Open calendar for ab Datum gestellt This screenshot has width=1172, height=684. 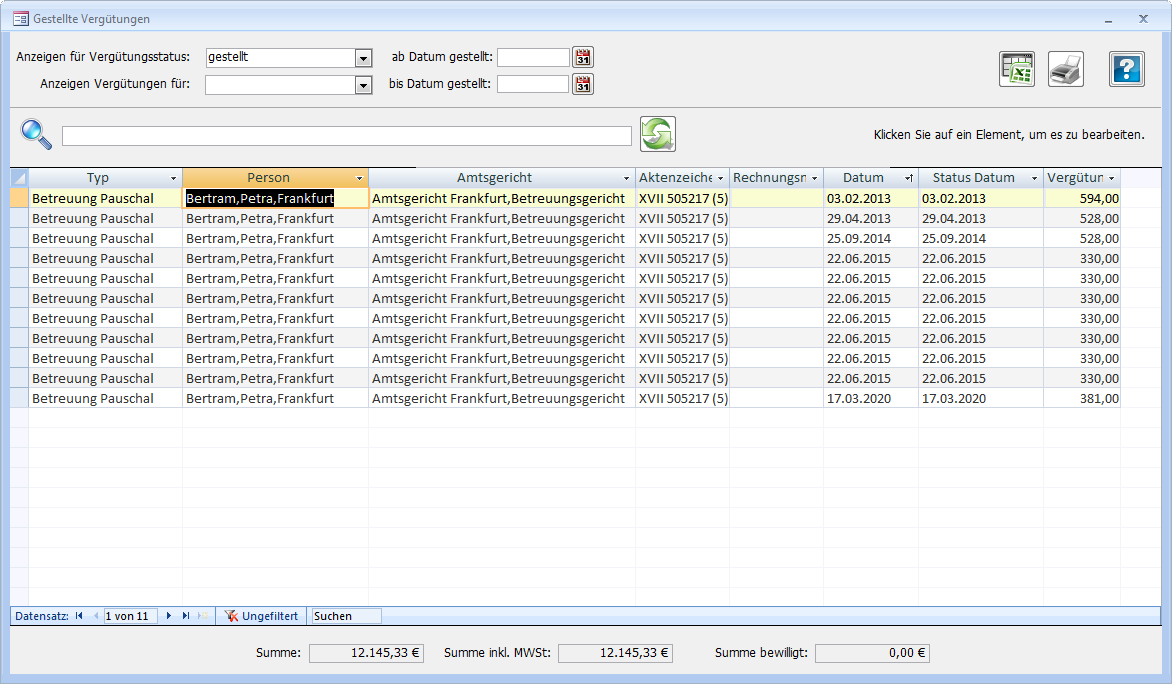pyautogui.click(x=583, y=57)
